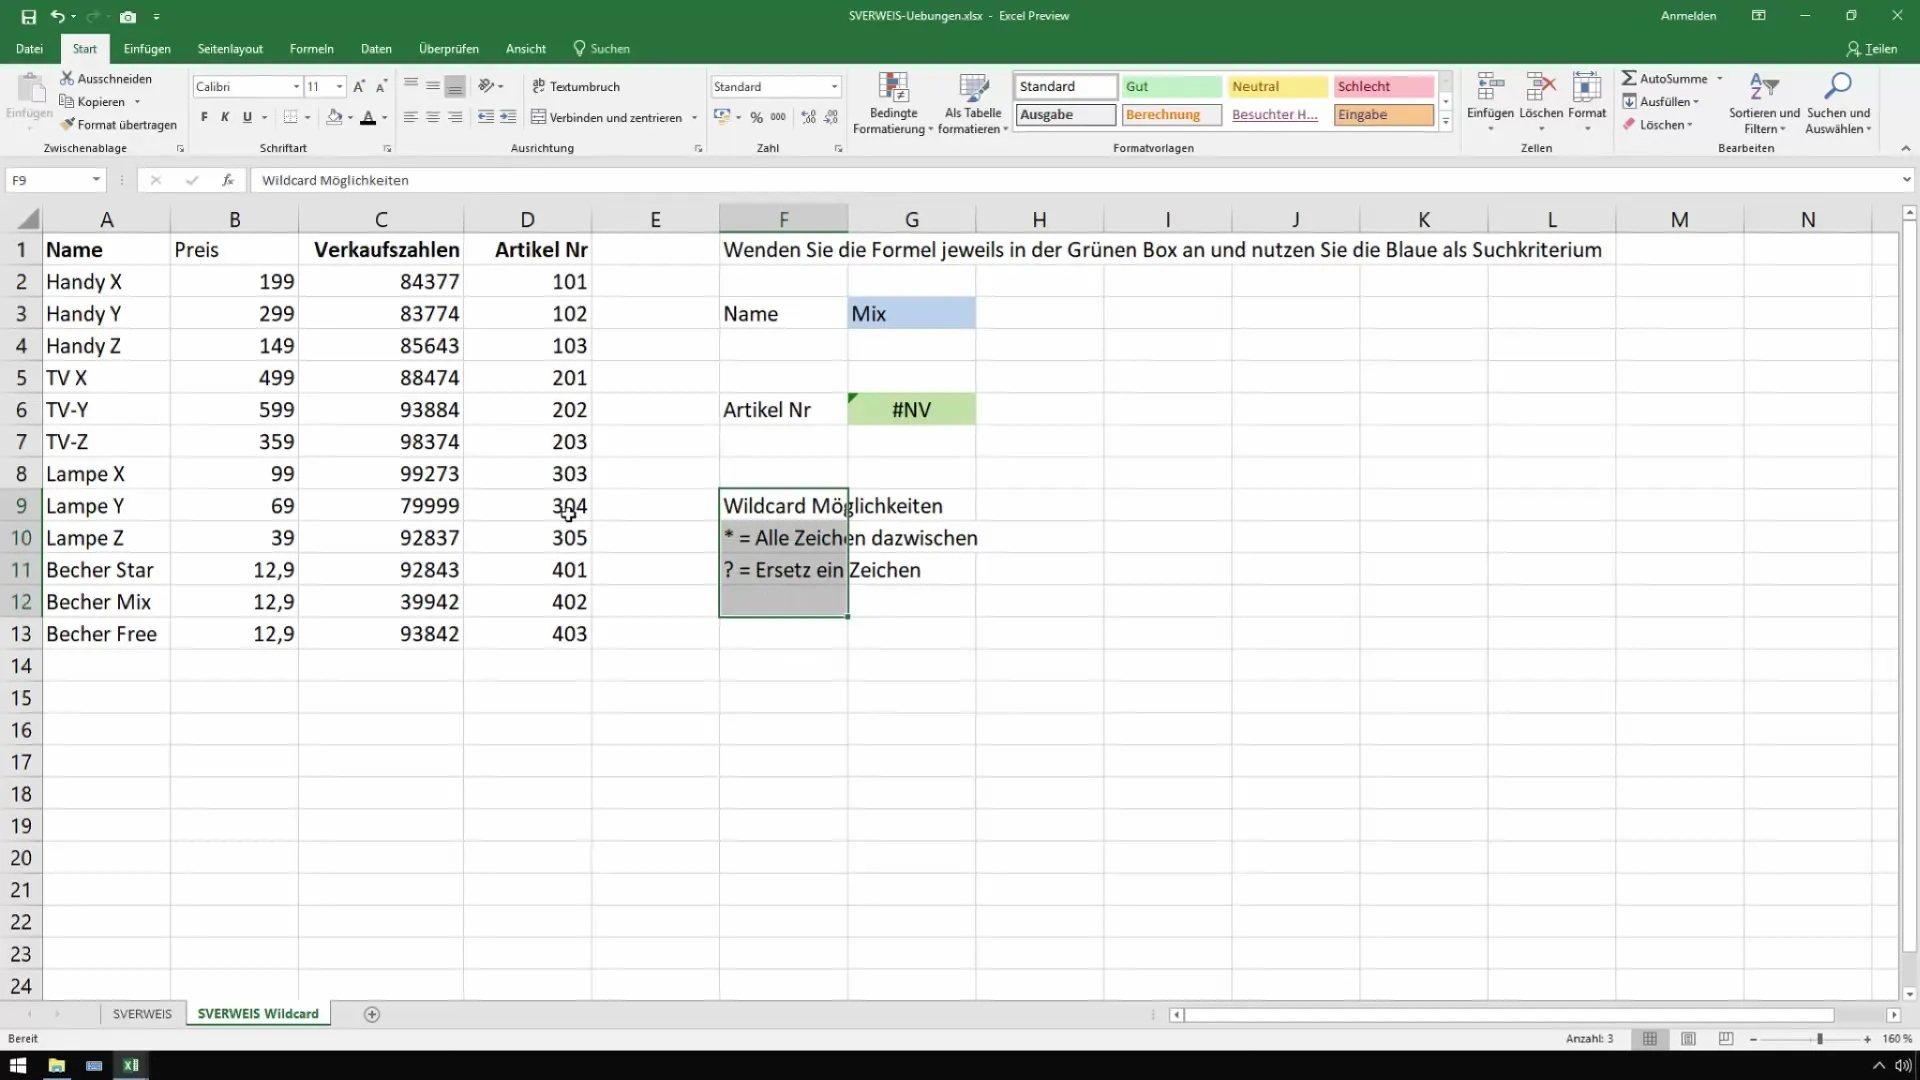This screenshot has width=1920, height=1080.
Task: Expand the Formatvorlagen gallery
Action: tap(1445, 122)
